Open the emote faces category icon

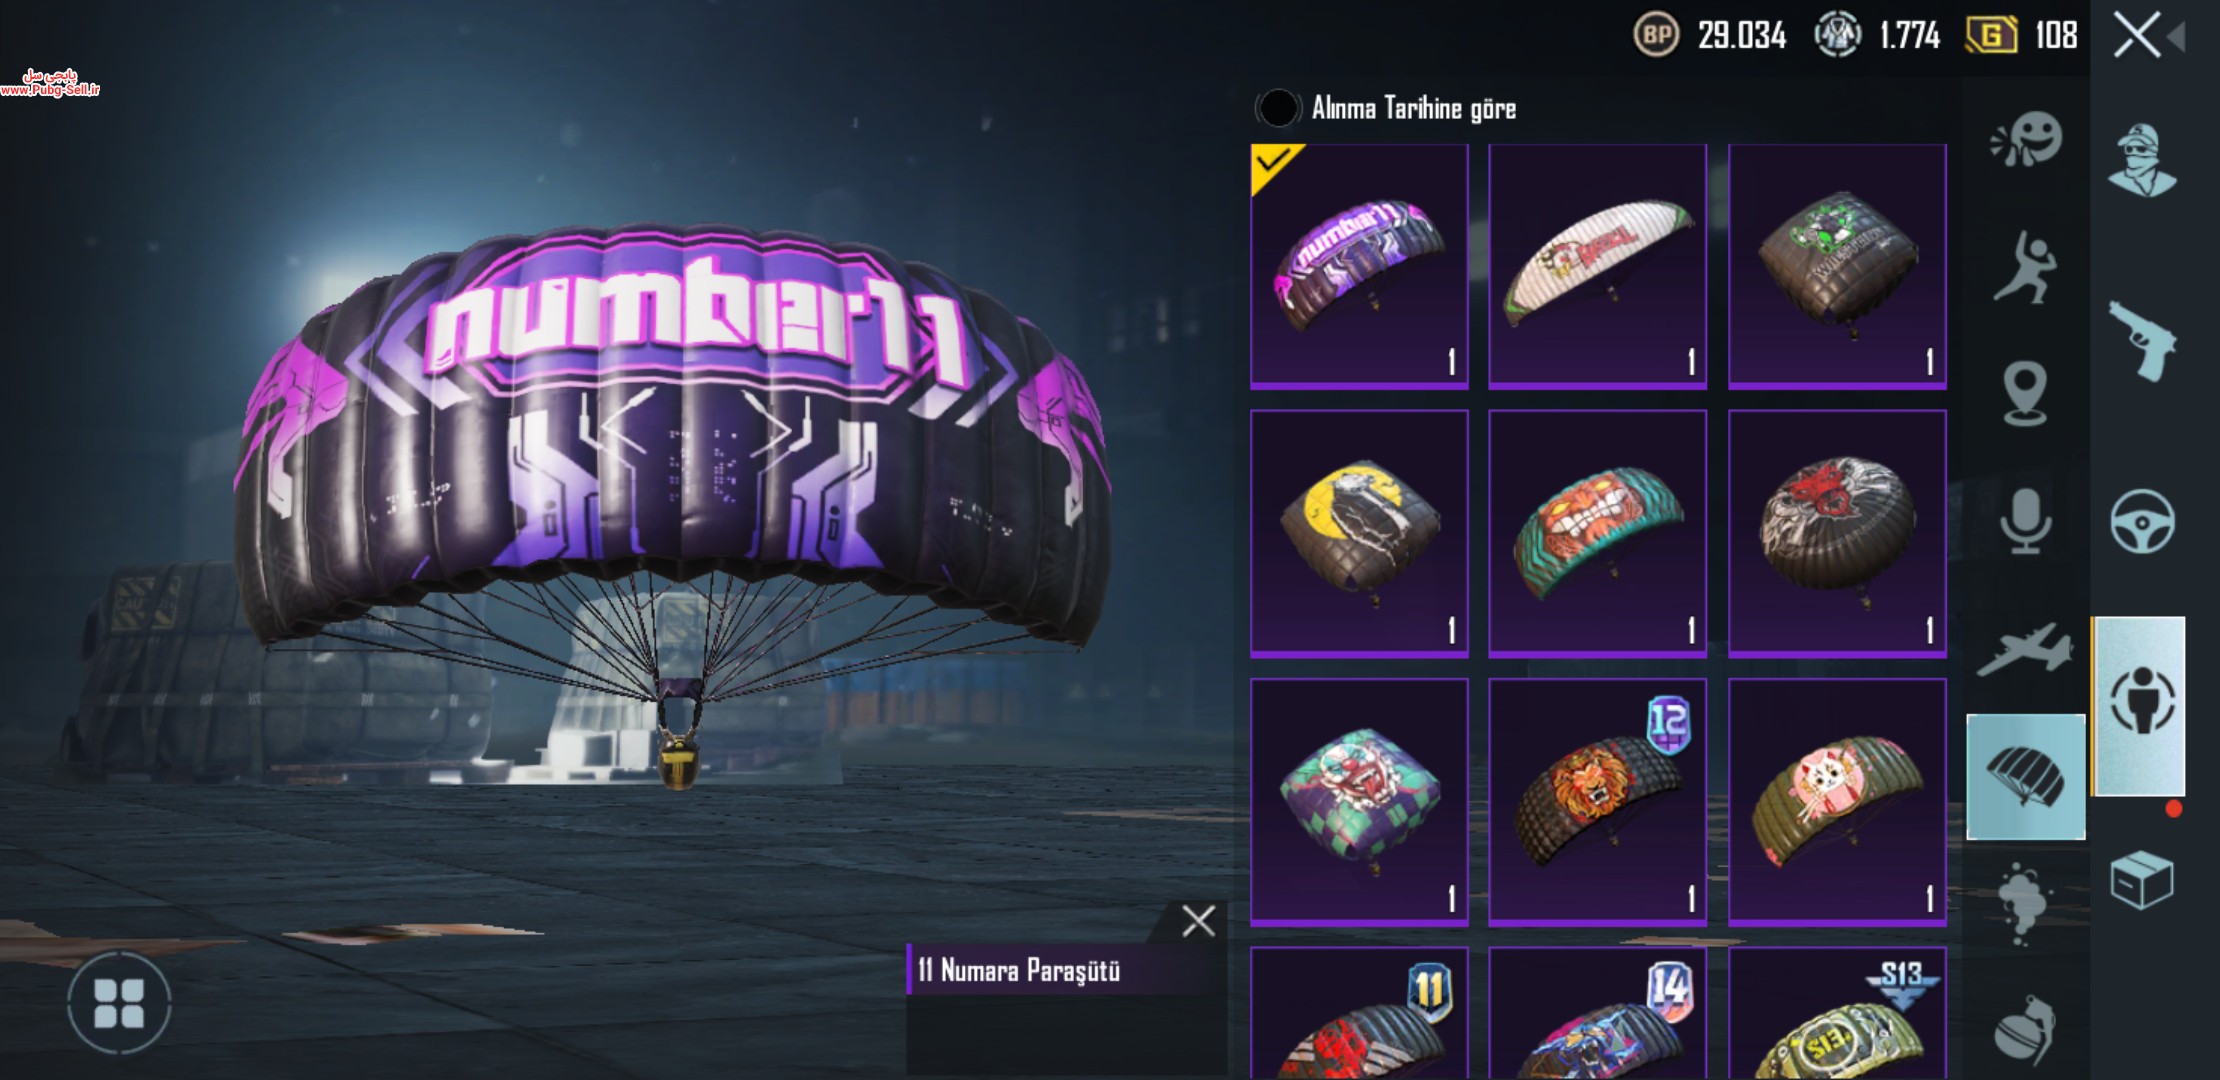pyautogui.click(x=2026, y=140)
